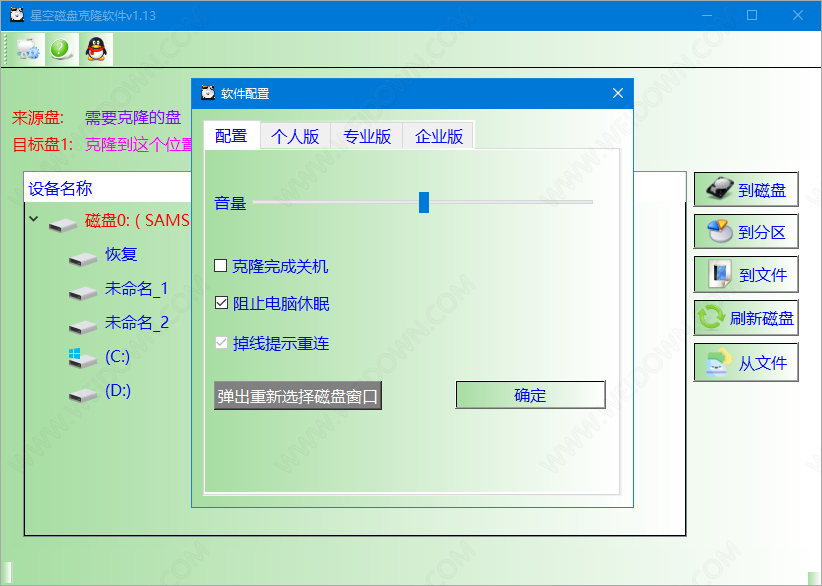
Task: Maximize the 星空磁盘克隆软件 main window
Action: click(x=752, y=15)
